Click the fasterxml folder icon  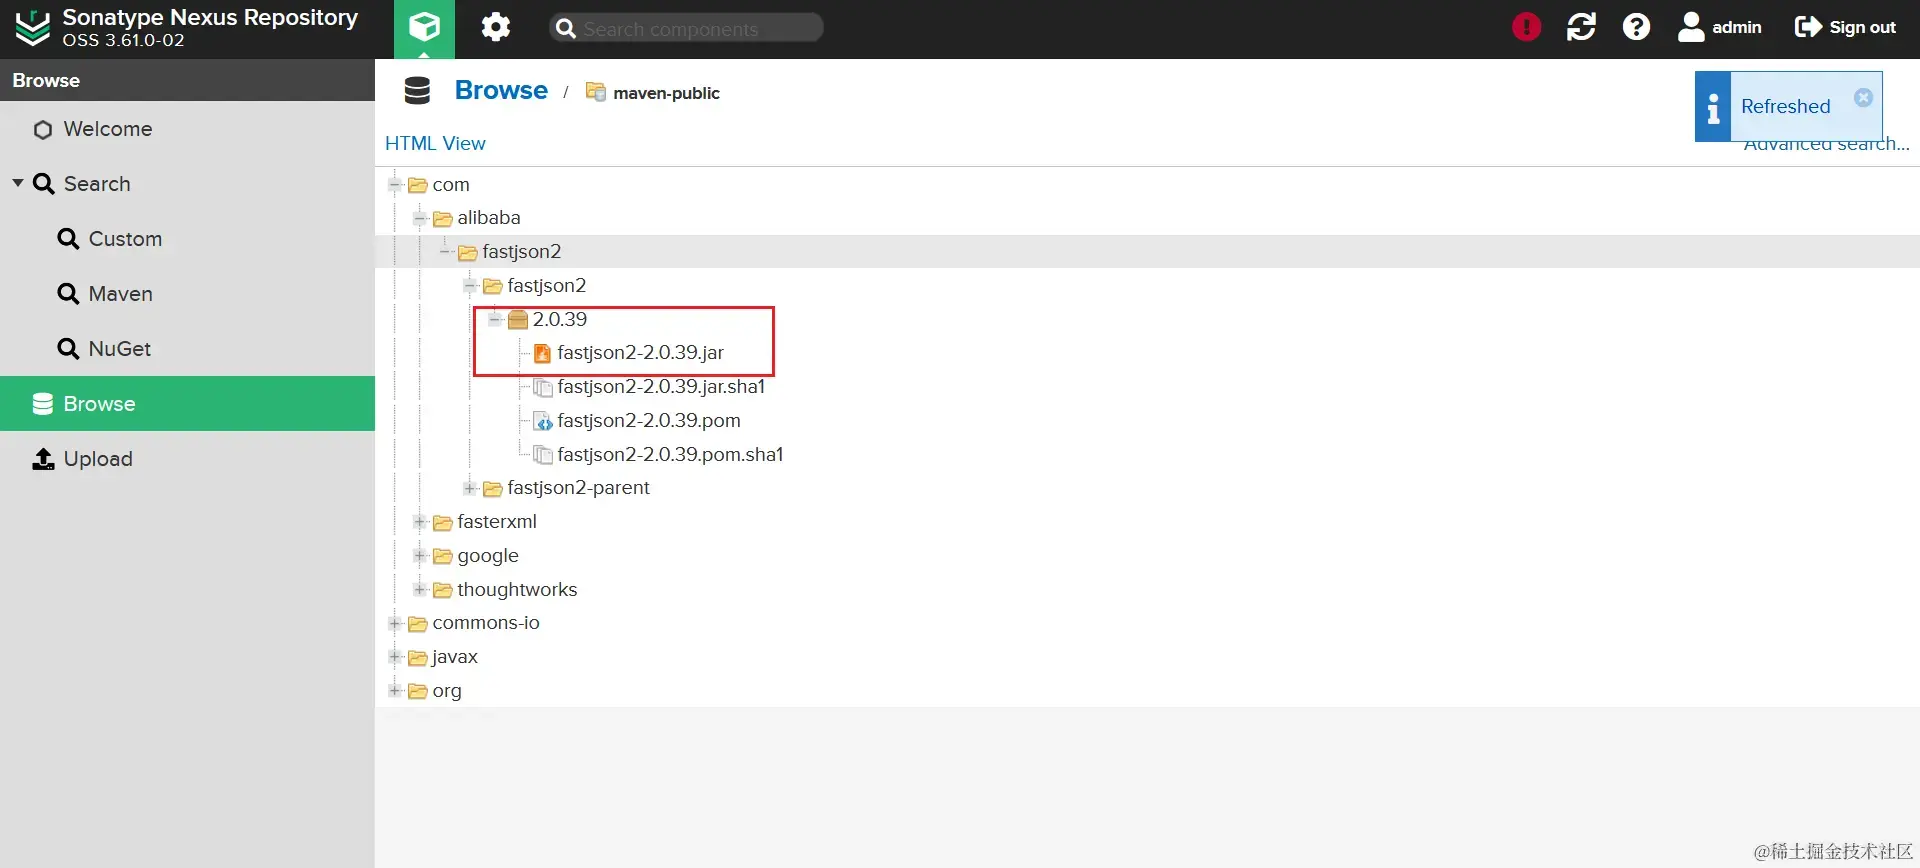(442, 523)
